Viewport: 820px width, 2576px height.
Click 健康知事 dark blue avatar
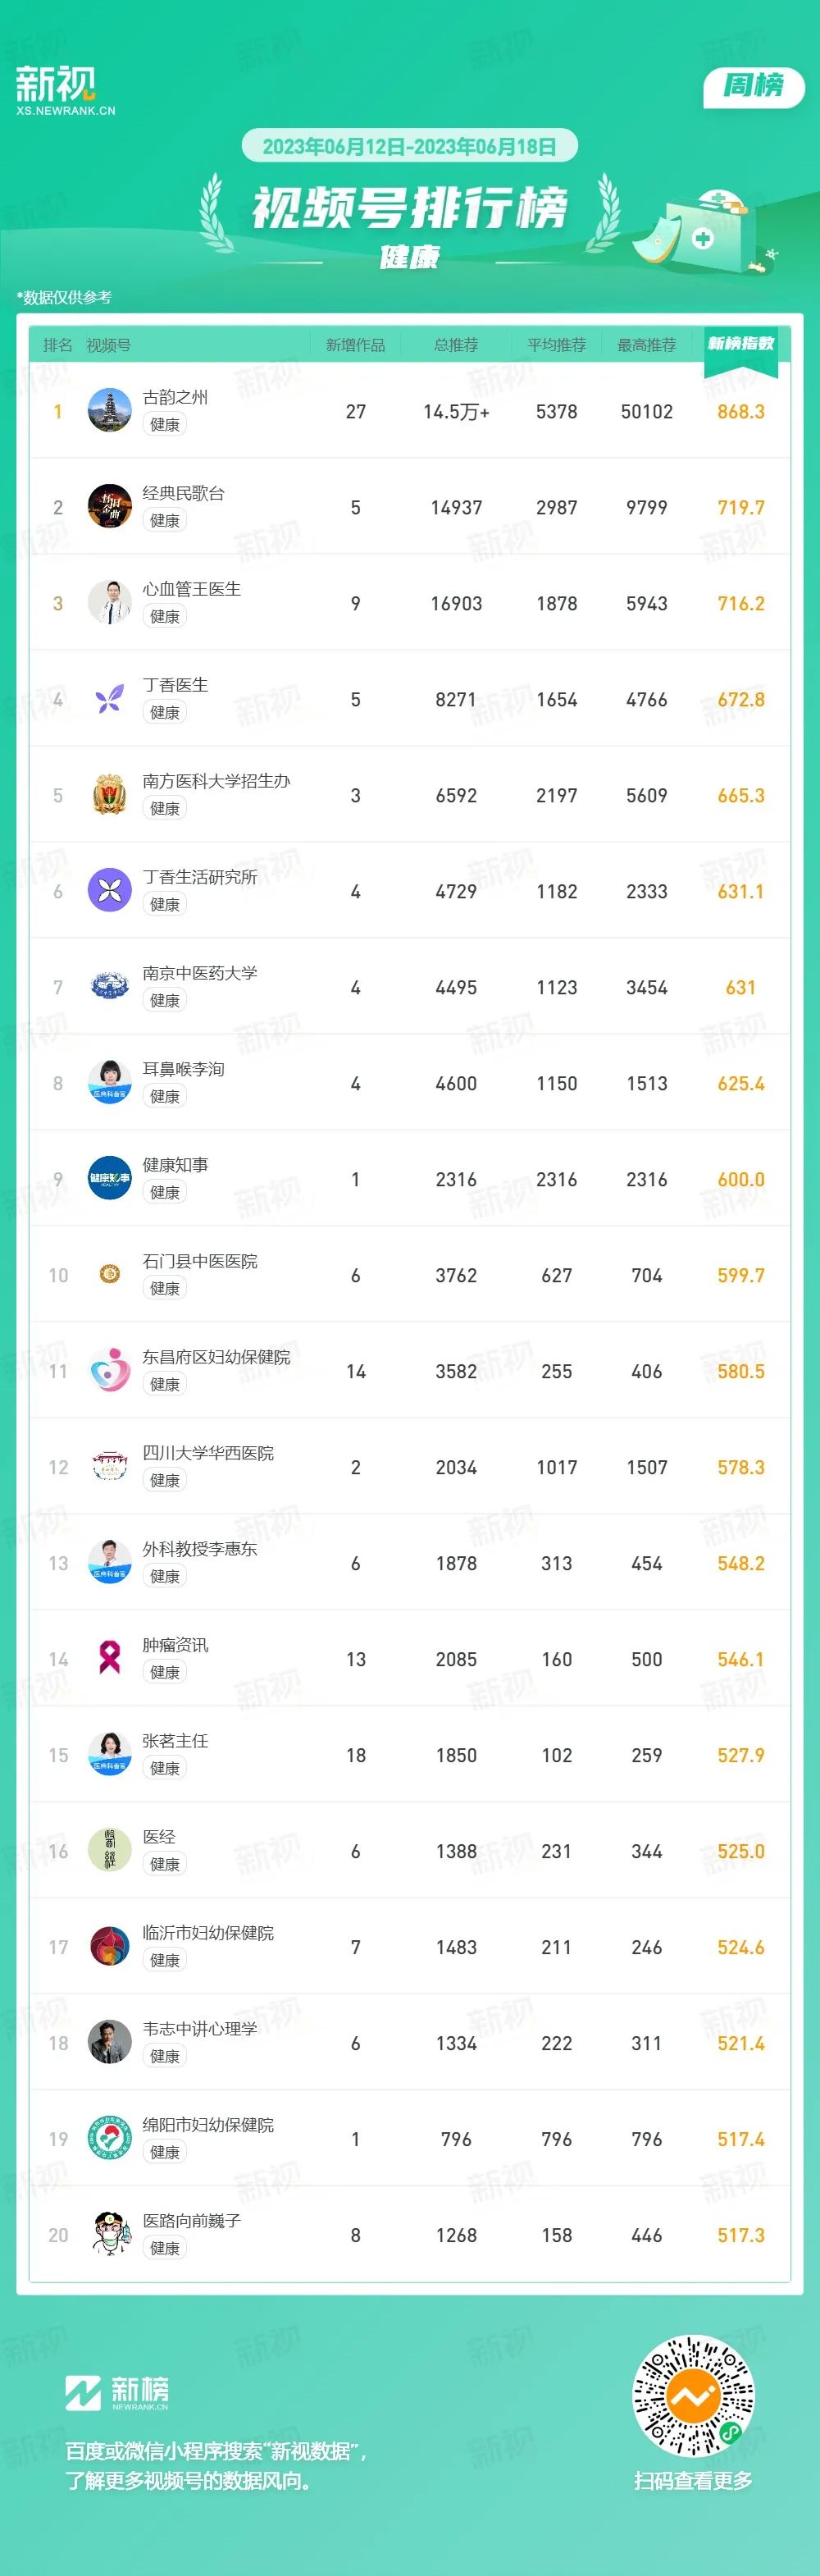click(110, 1179)
